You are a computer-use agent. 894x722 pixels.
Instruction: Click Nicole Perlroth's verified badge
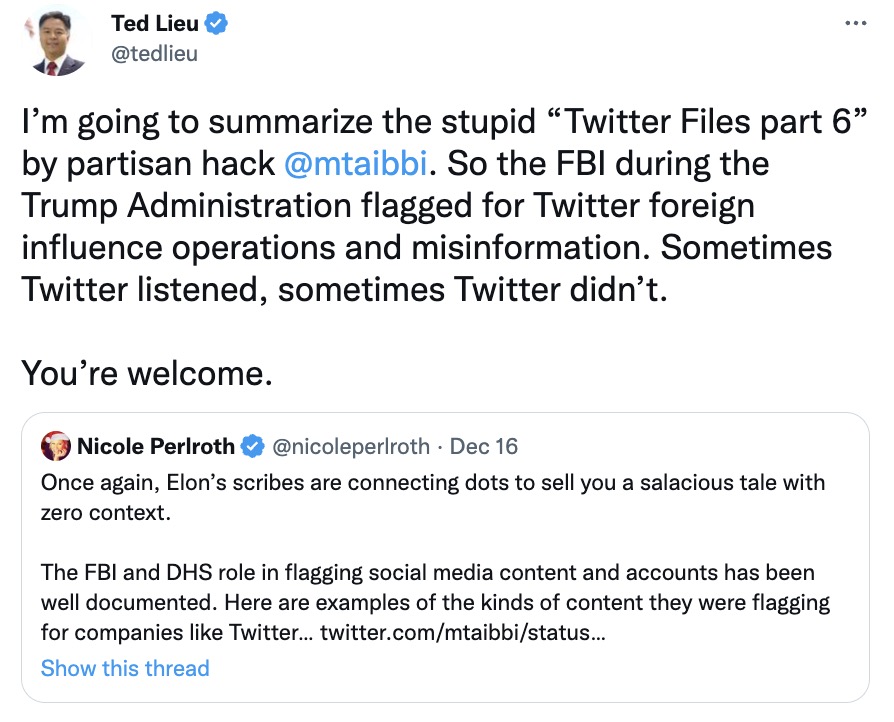coord(253,446)
